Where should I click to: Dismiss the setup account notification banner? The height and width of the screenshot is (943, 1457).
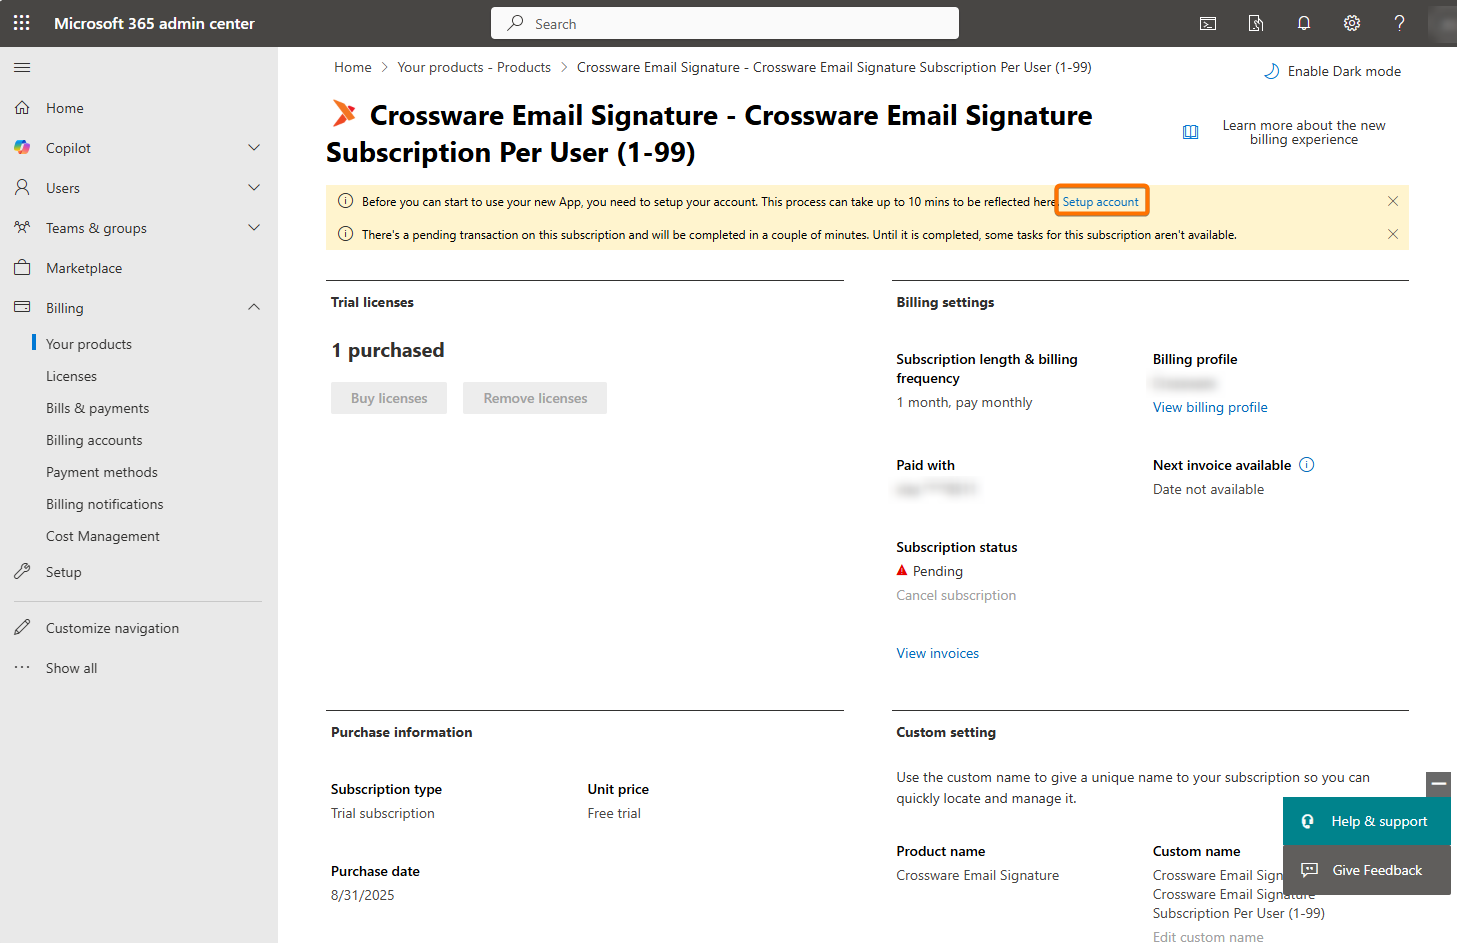(1393, 201)
